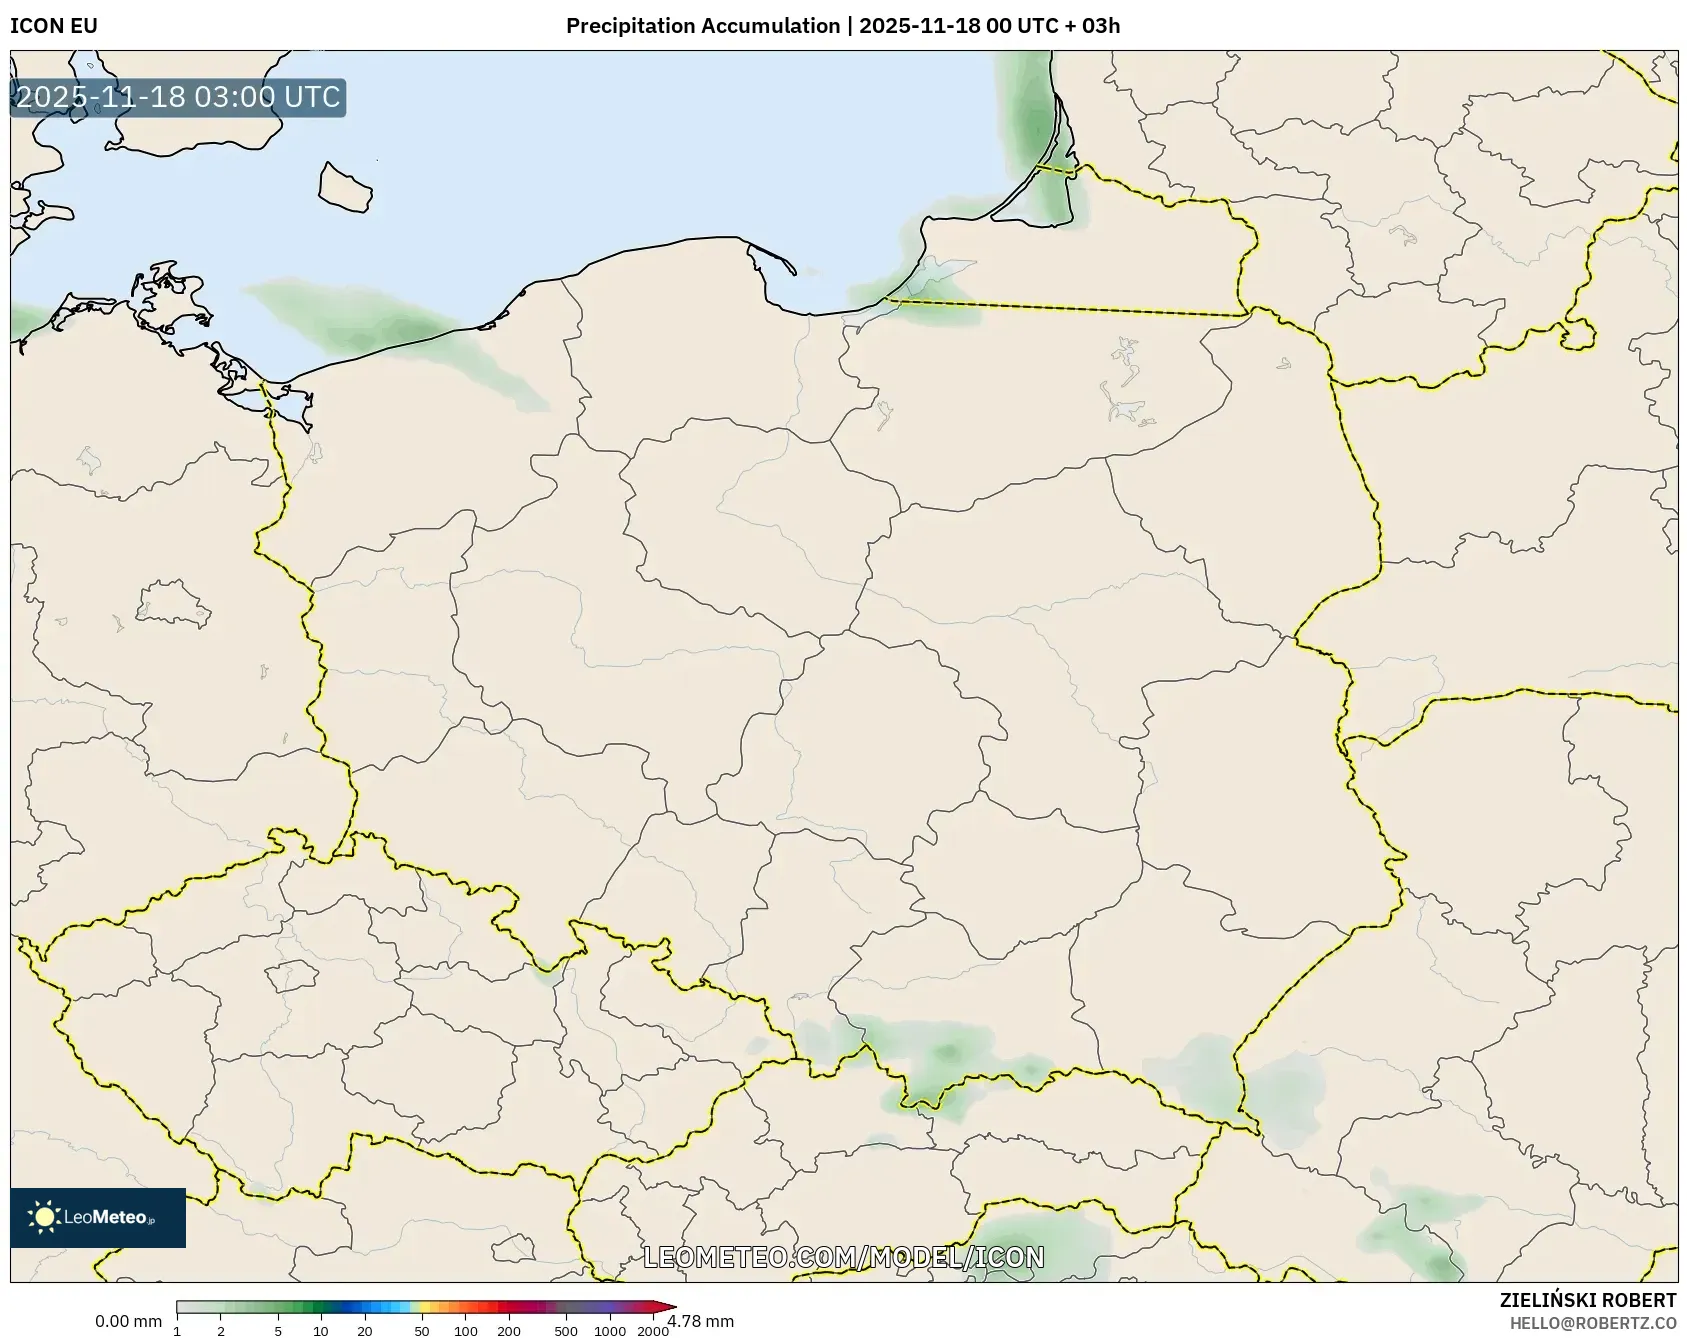Open the timestamp overlay 2025-11-18 03:00 UTC
This screenshot has height=1338, width=1687.
pyautogui.click(x=176, y=98)
